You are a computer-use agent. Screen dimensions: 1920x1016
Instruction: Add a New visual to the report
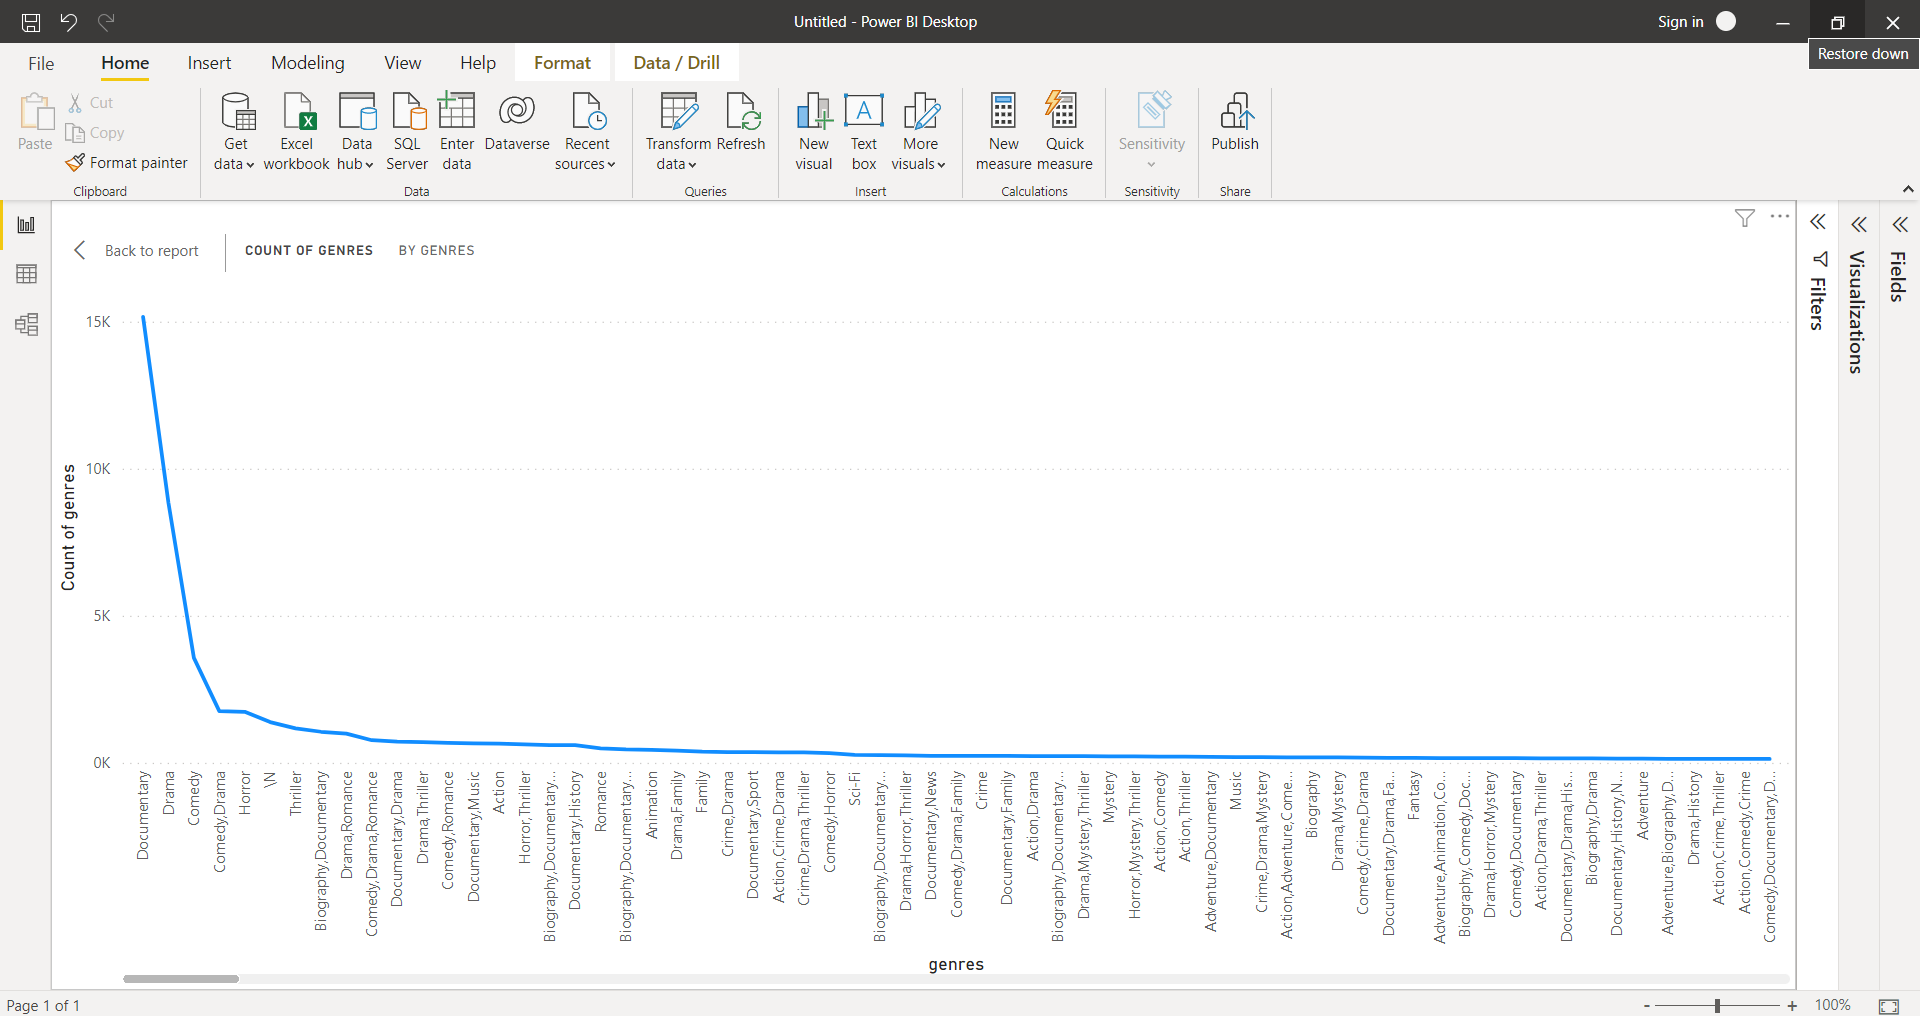813,130
